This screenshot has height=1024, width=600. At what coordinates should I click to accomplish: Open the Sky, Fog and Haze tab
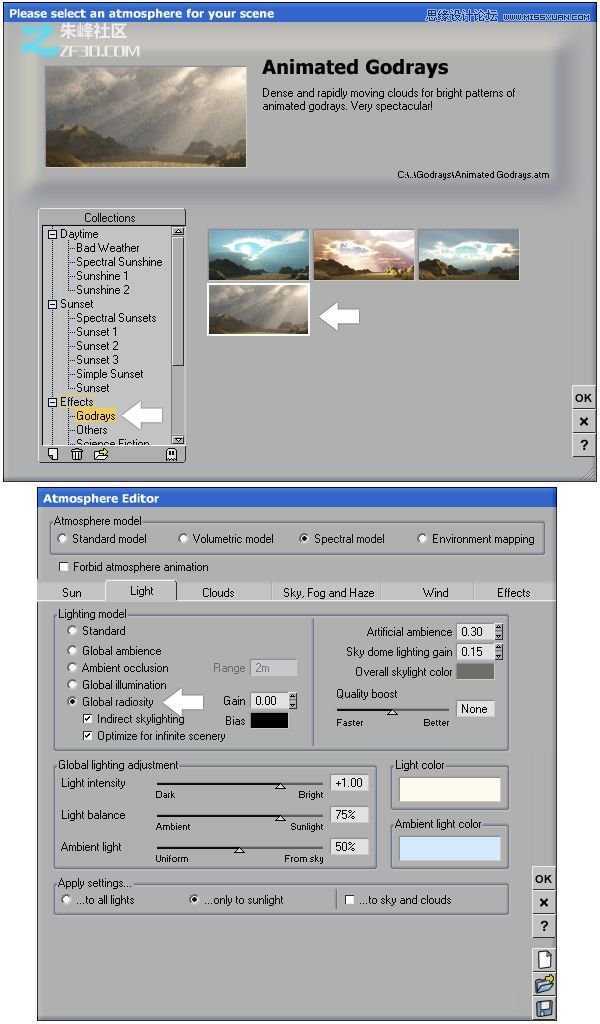(x=328, y=592)
